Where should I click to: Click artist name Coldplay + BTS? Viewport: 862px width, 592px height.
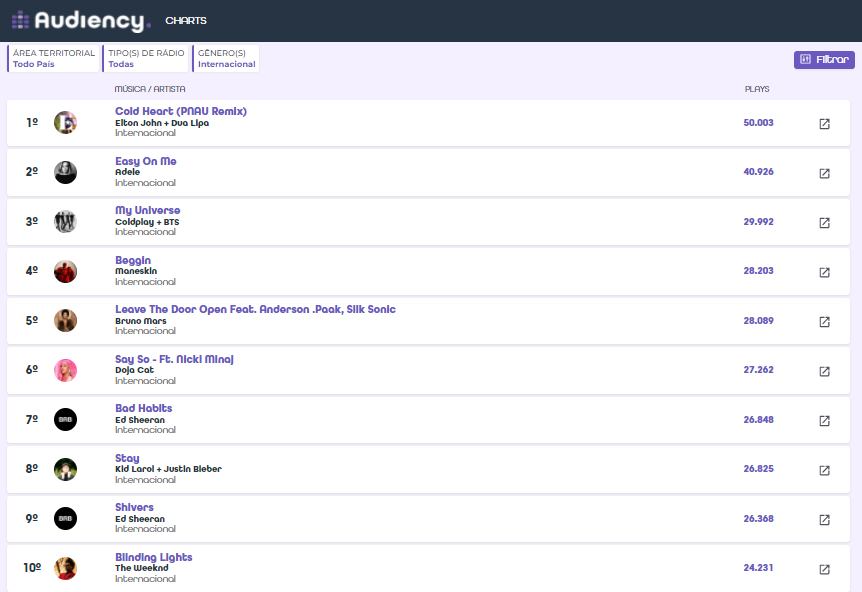coord(147,222)
